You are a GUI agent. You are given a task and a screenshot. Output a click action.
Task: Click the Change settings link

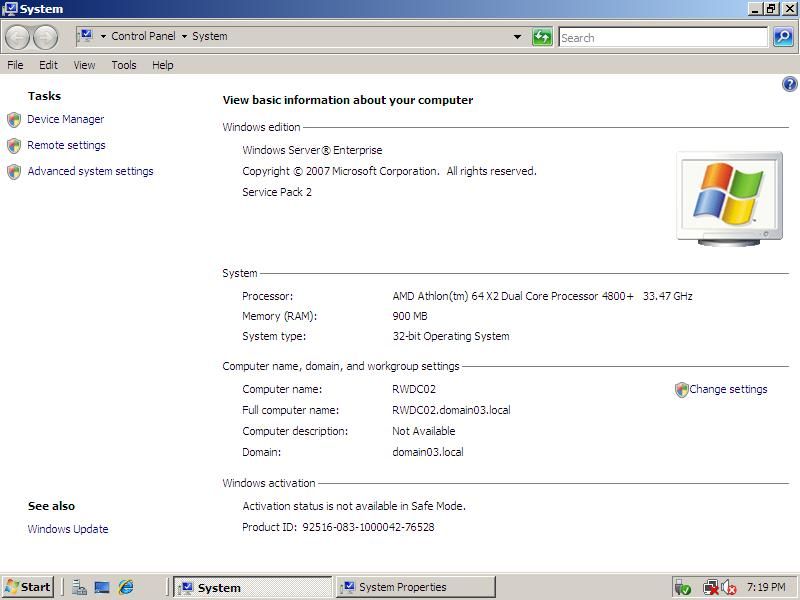(728, 389)
